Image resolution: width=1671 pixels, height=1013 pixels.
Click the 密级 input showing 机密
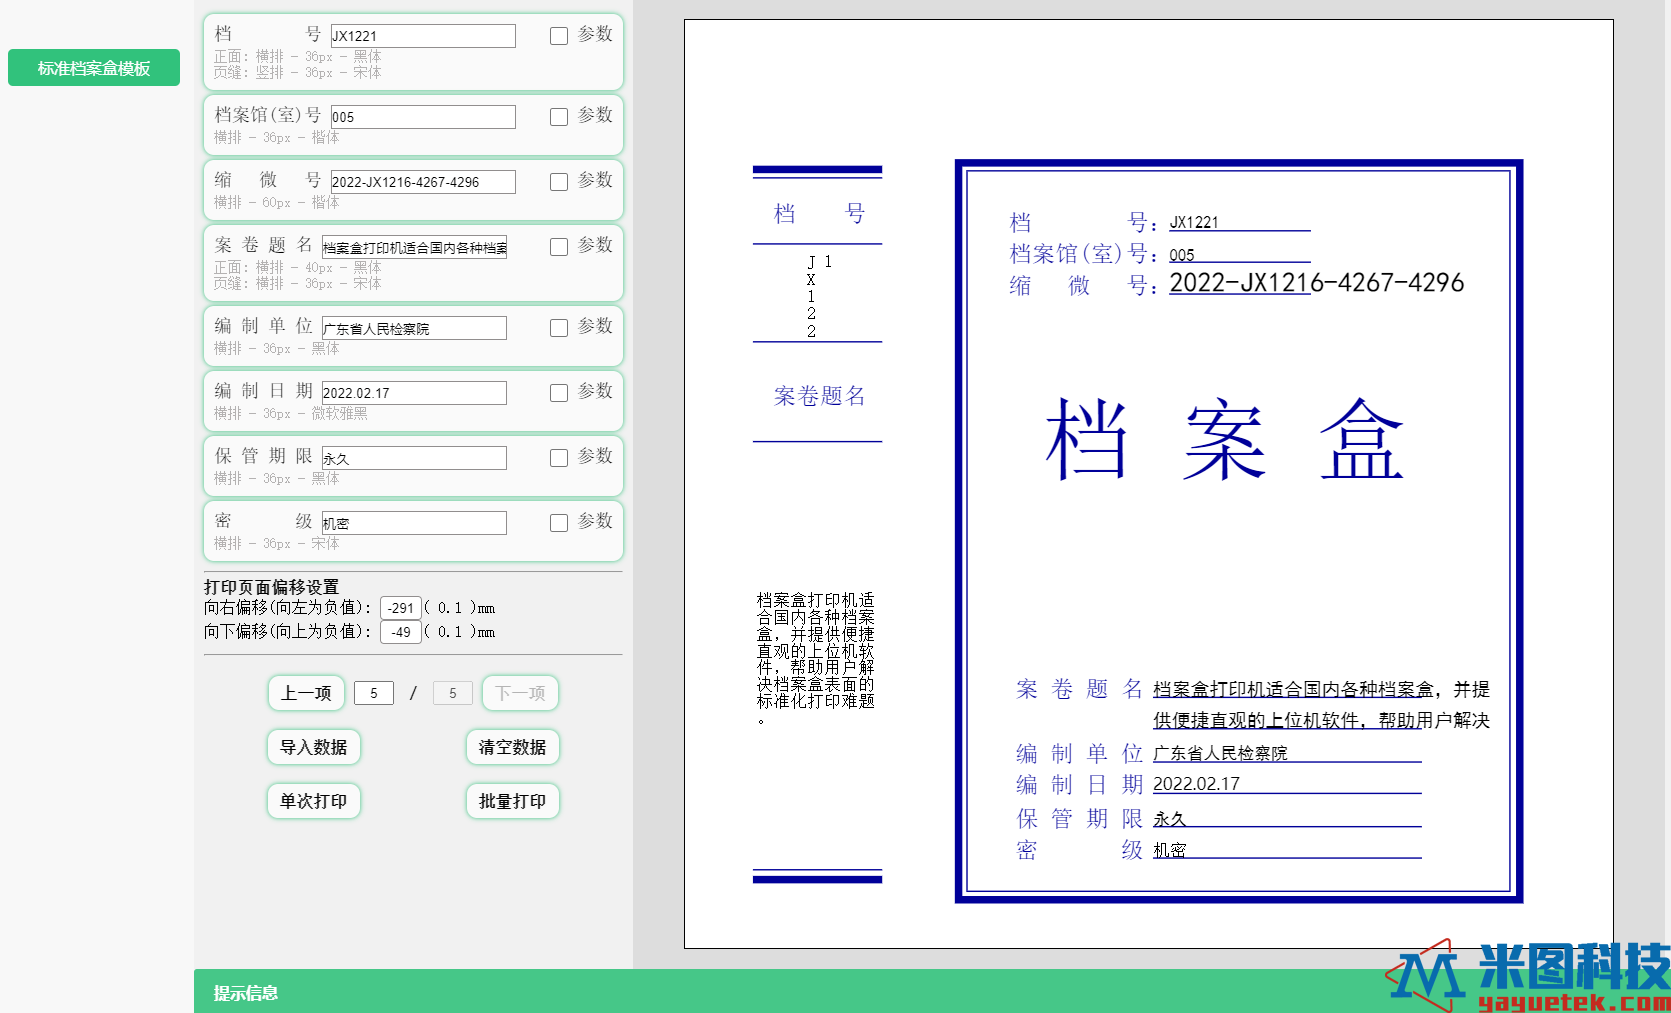point(414,523)
